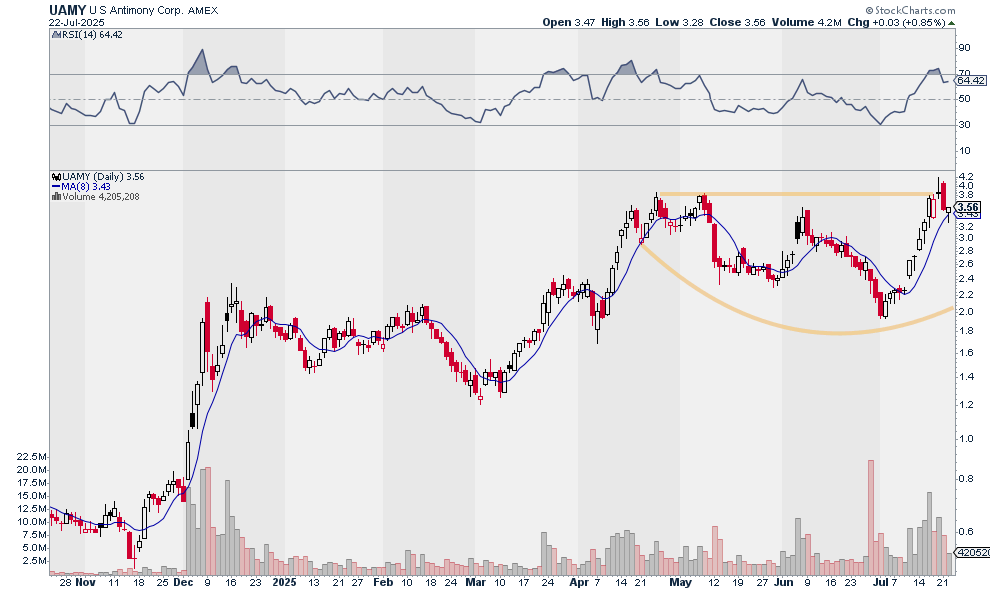Click the AMEX exchange label
This screenshot has height=591, width=990.
click(x=203, y=11)
